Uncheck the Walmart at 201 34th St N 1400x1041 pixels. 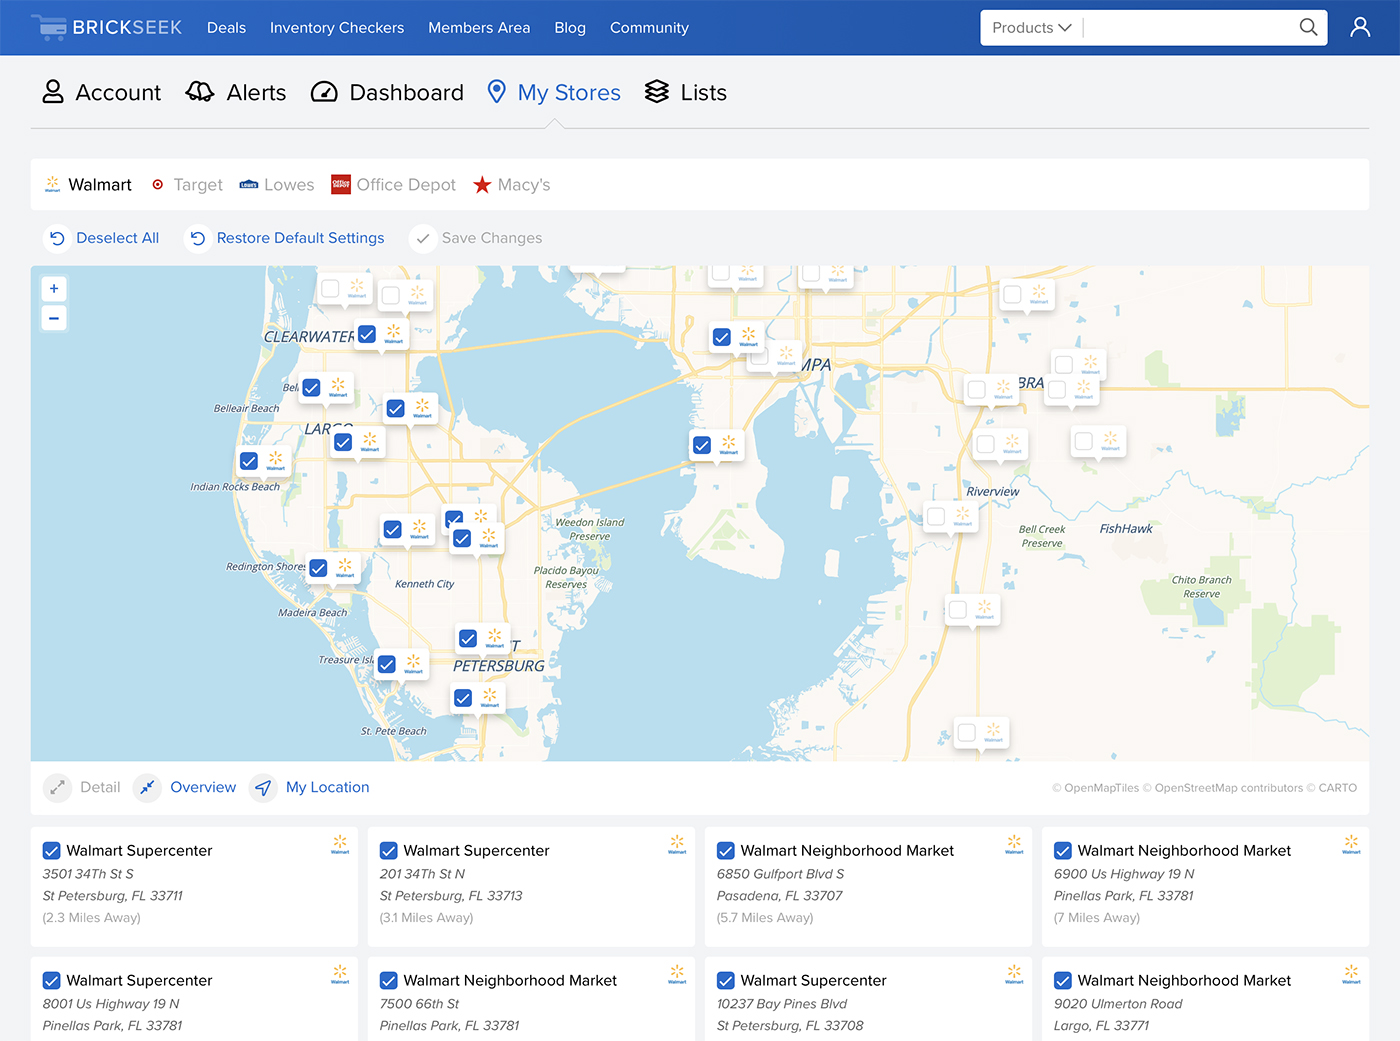click(x=389, y=851)
